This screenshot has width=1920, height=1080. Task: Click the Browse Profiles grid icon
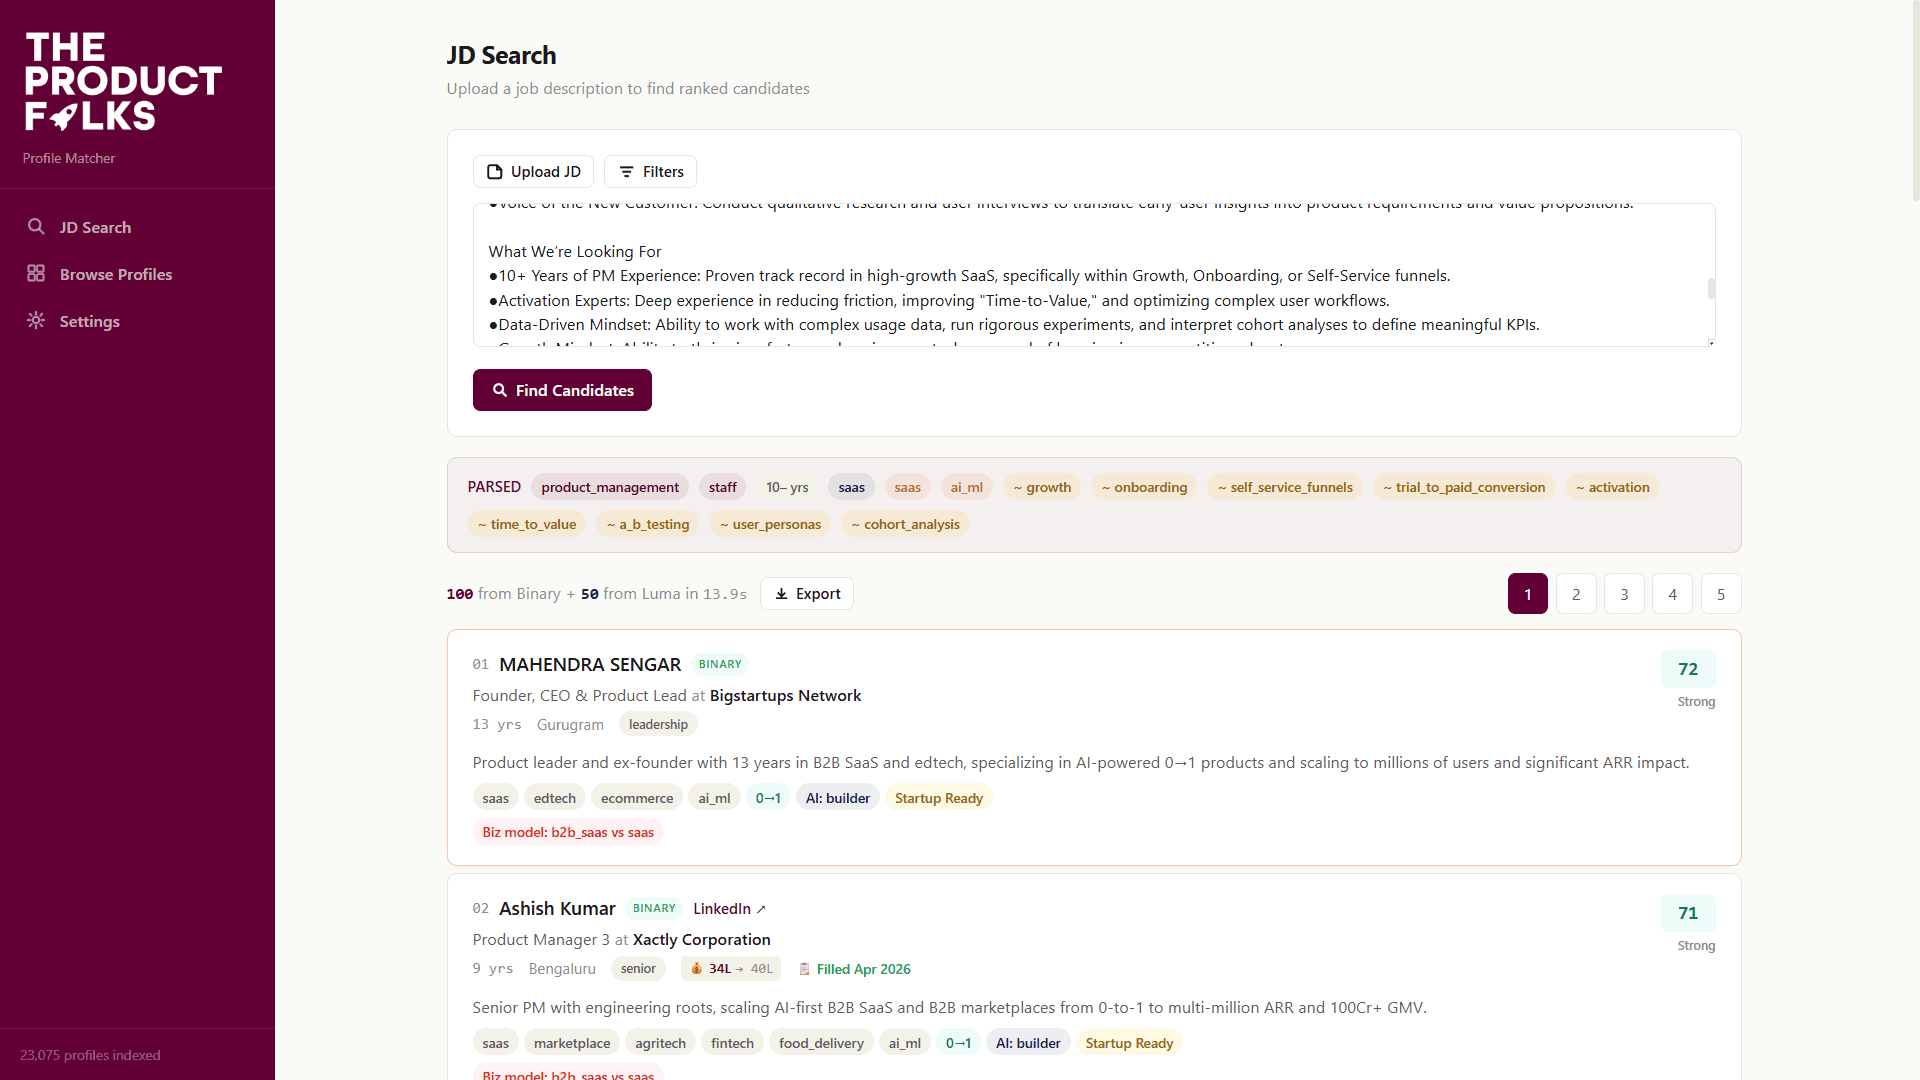(36, 273)
